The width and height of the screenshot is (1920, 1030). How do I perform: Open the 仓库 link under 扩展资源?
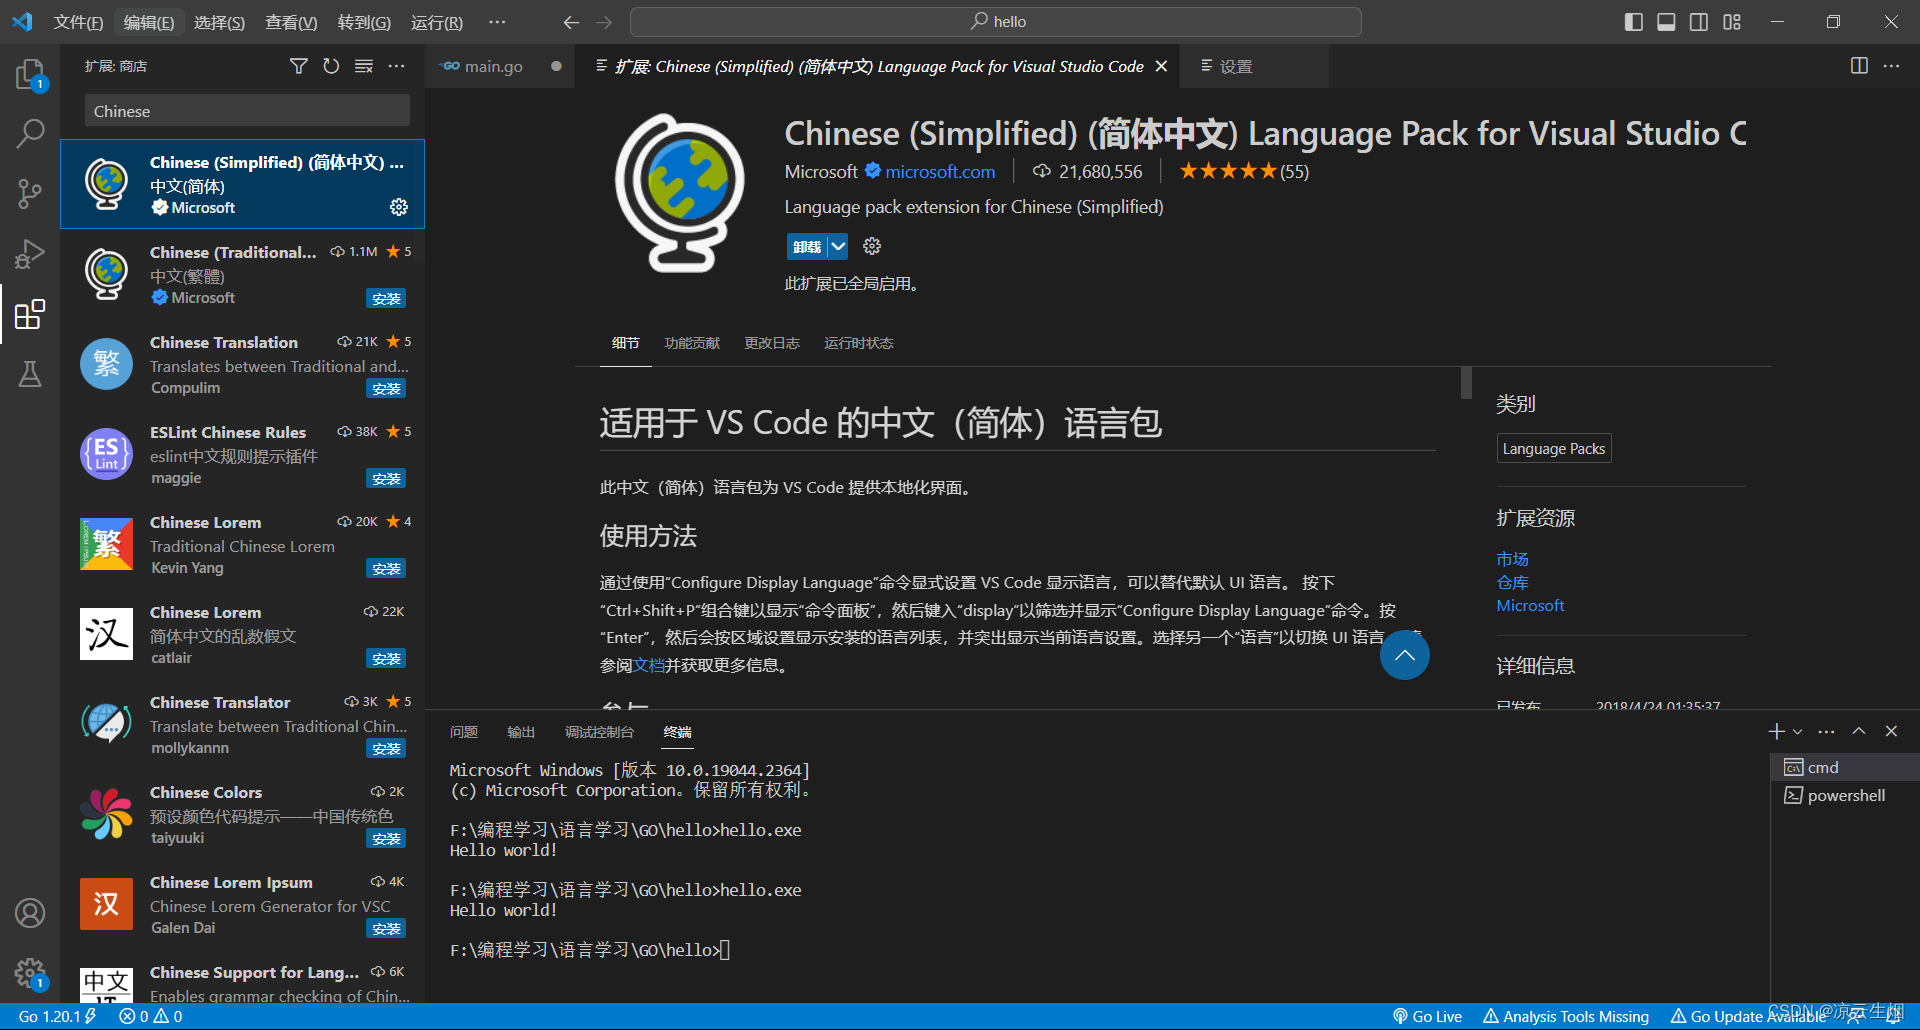click(1511, 582)
